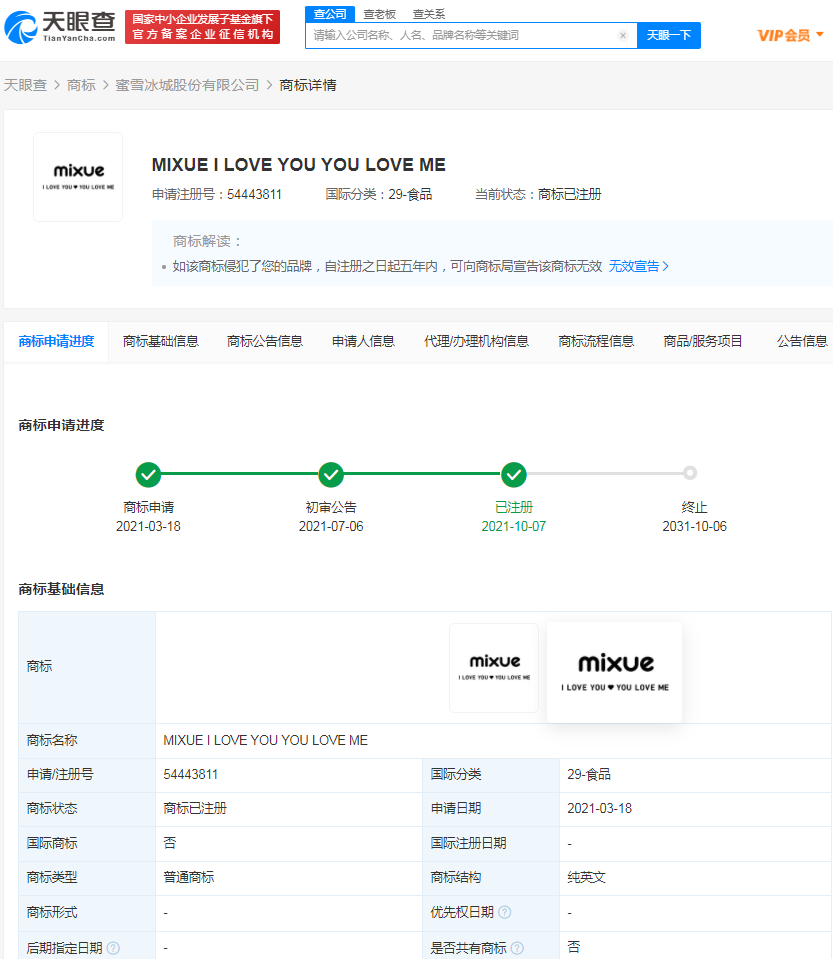This screenshot has width=833, height=959.
Task: Click the mixue trademark thumbnail in header
Action: point(78,177)
